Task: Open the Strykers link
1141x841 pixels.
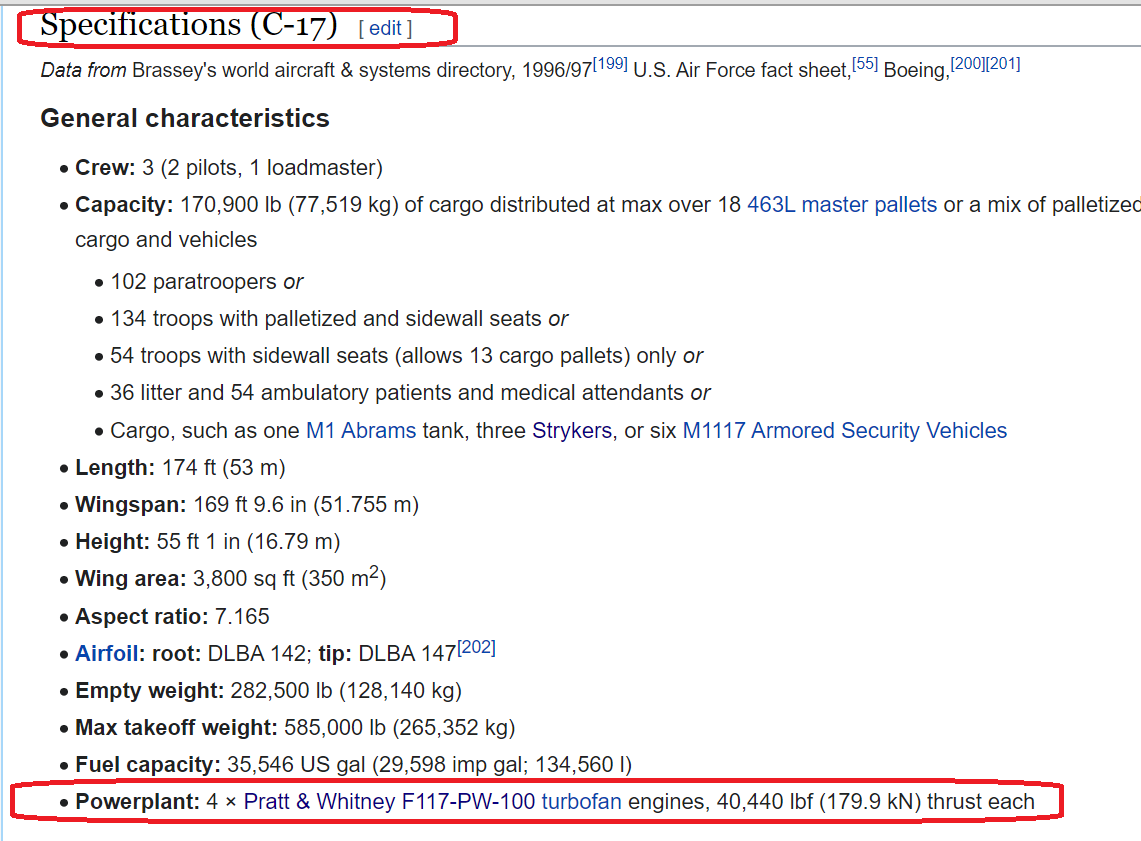Action: click(572, 430)
